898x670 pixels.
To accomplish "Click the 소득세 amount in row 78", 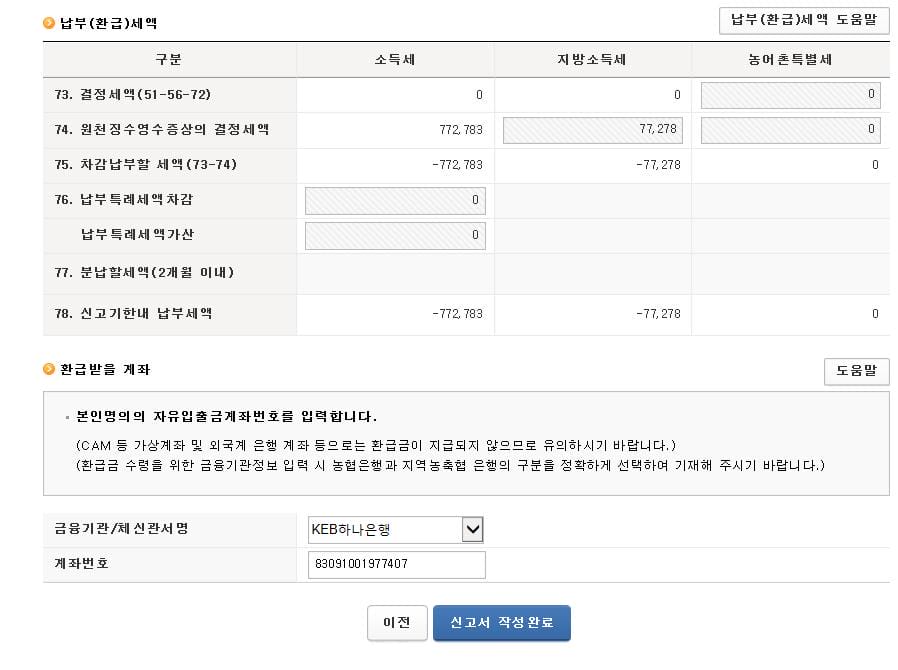I will [457, 314].
